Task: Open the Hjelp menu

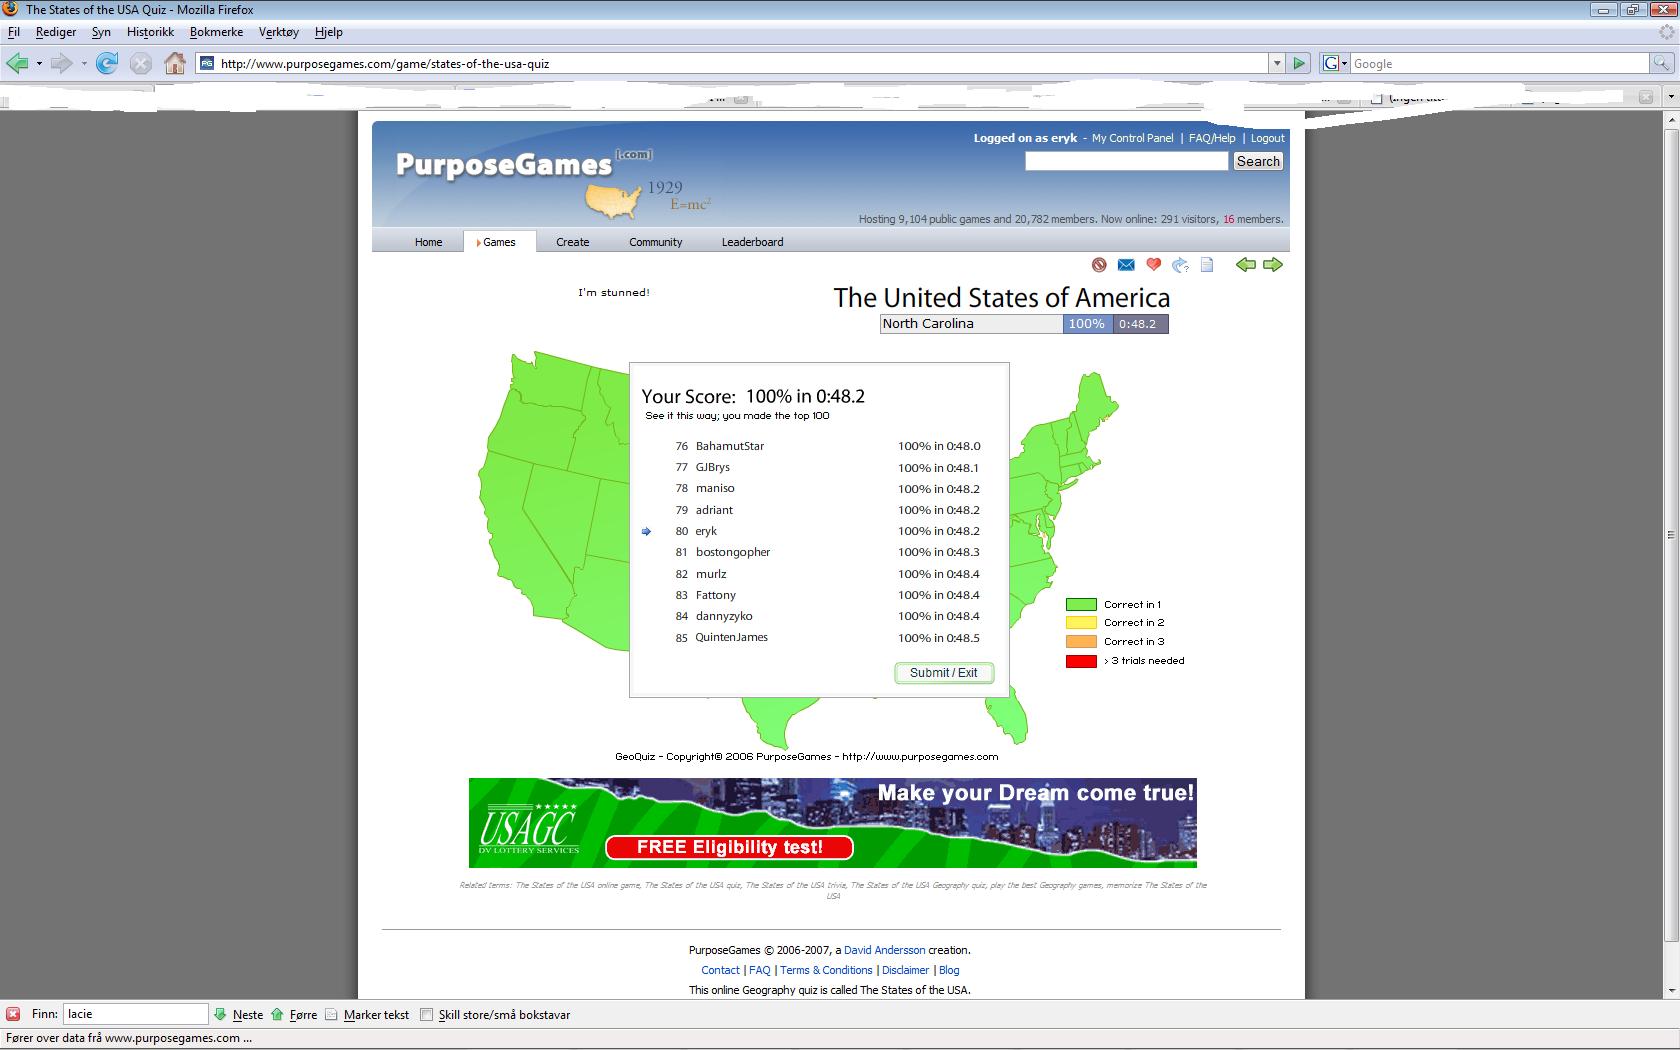Action: click(x=328, y=32)
